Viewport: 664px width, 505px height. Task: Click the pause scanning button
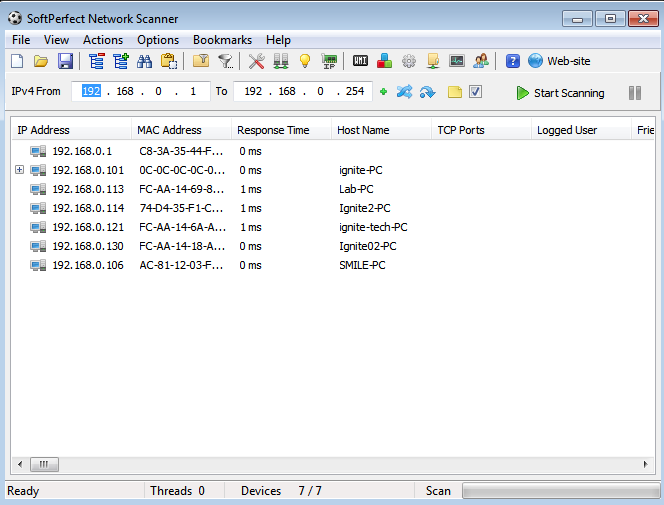tap(635, 93)
